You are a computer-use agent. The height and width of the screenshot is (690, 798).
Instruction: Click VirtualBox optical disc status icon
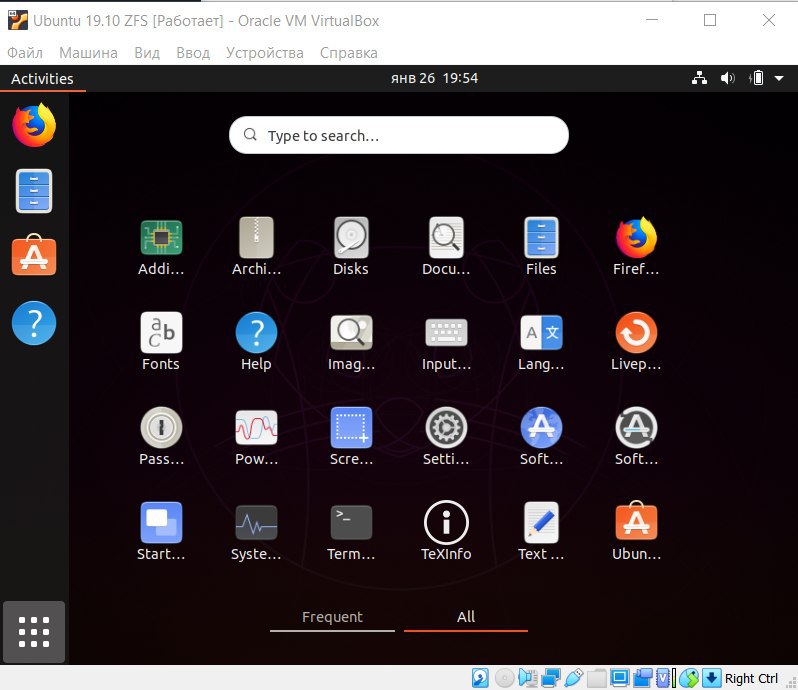tap(504, 678)
